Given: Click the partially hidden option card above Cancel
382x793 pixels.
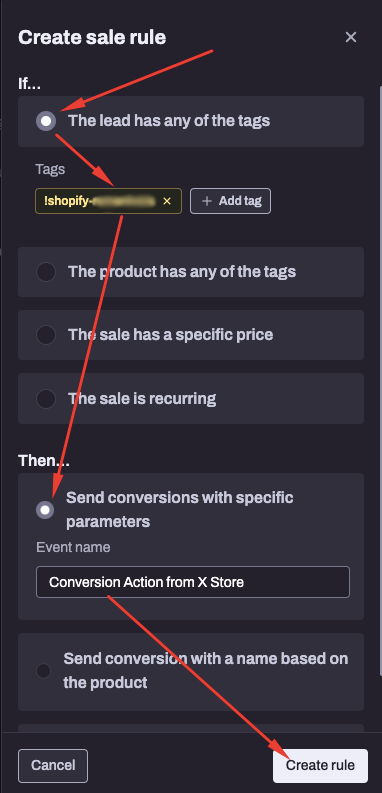Looking at the screenshot, I should coord(191,728).
